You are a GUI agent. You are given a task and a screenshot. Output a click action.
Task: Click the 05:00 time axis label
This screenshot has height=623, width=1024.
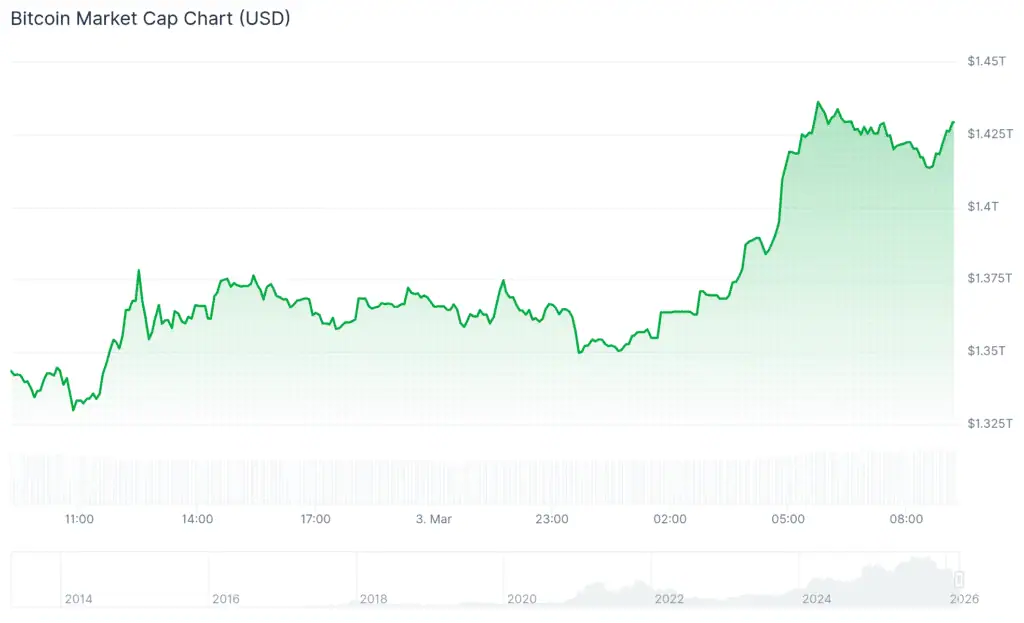[x=788, y=519]
